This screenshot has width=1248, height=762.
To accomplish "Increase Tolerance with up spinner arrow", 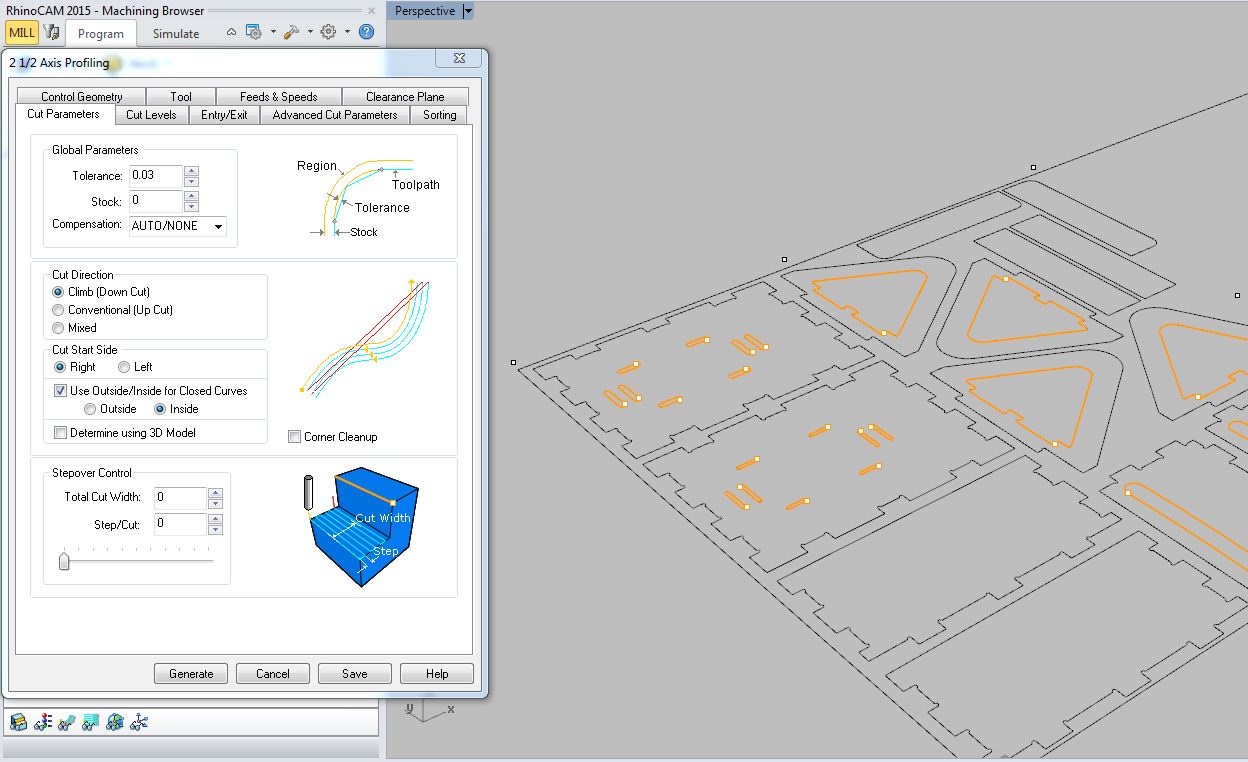I will (x=192, y=170).
